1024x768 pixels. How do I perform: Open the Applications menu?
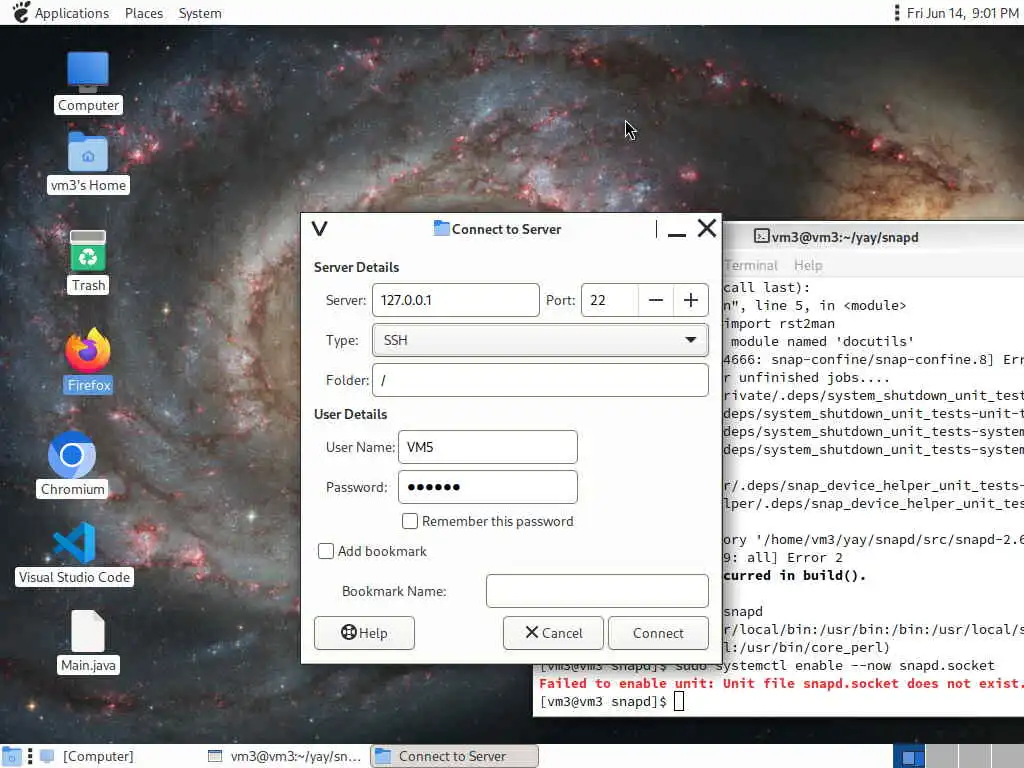click(x=72, y=13)
